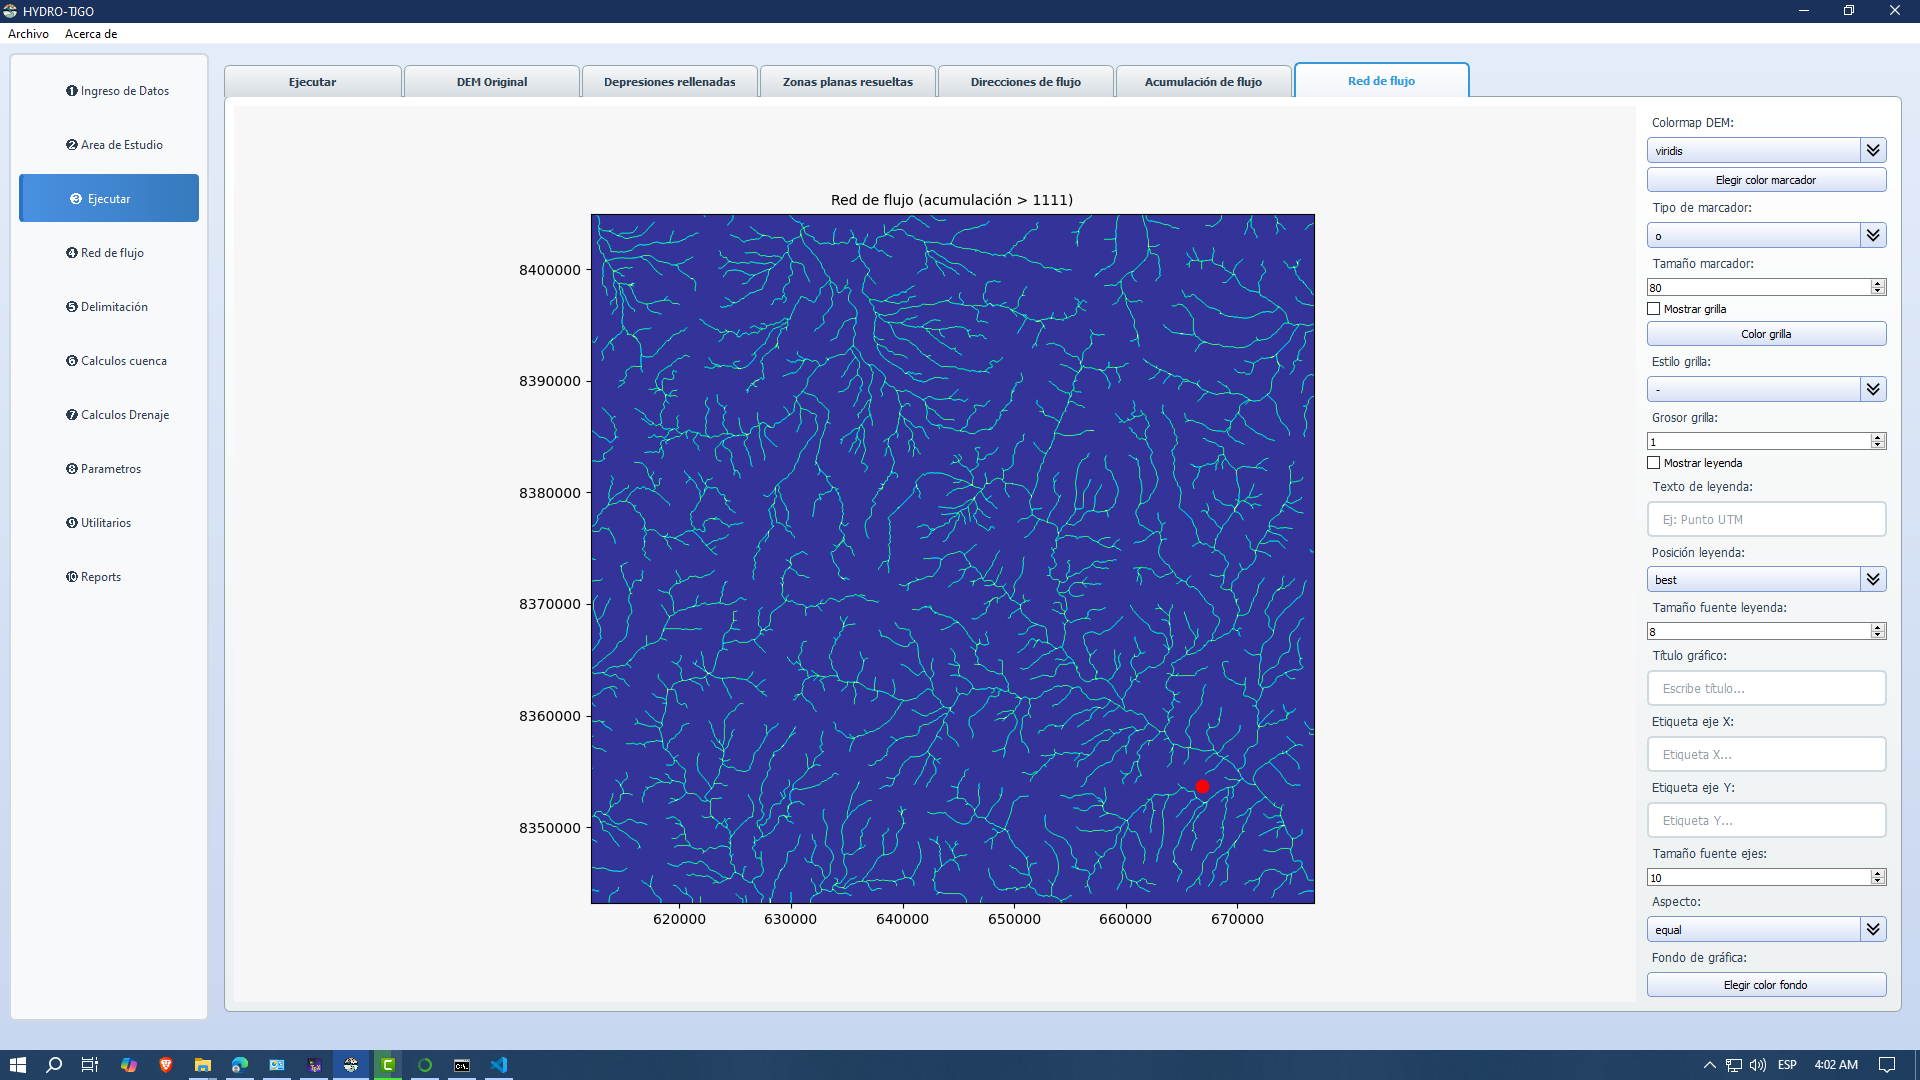The image size is (1920, 1080).
Task: Open the Parametros sidebar page
Action: pos(103,469)
